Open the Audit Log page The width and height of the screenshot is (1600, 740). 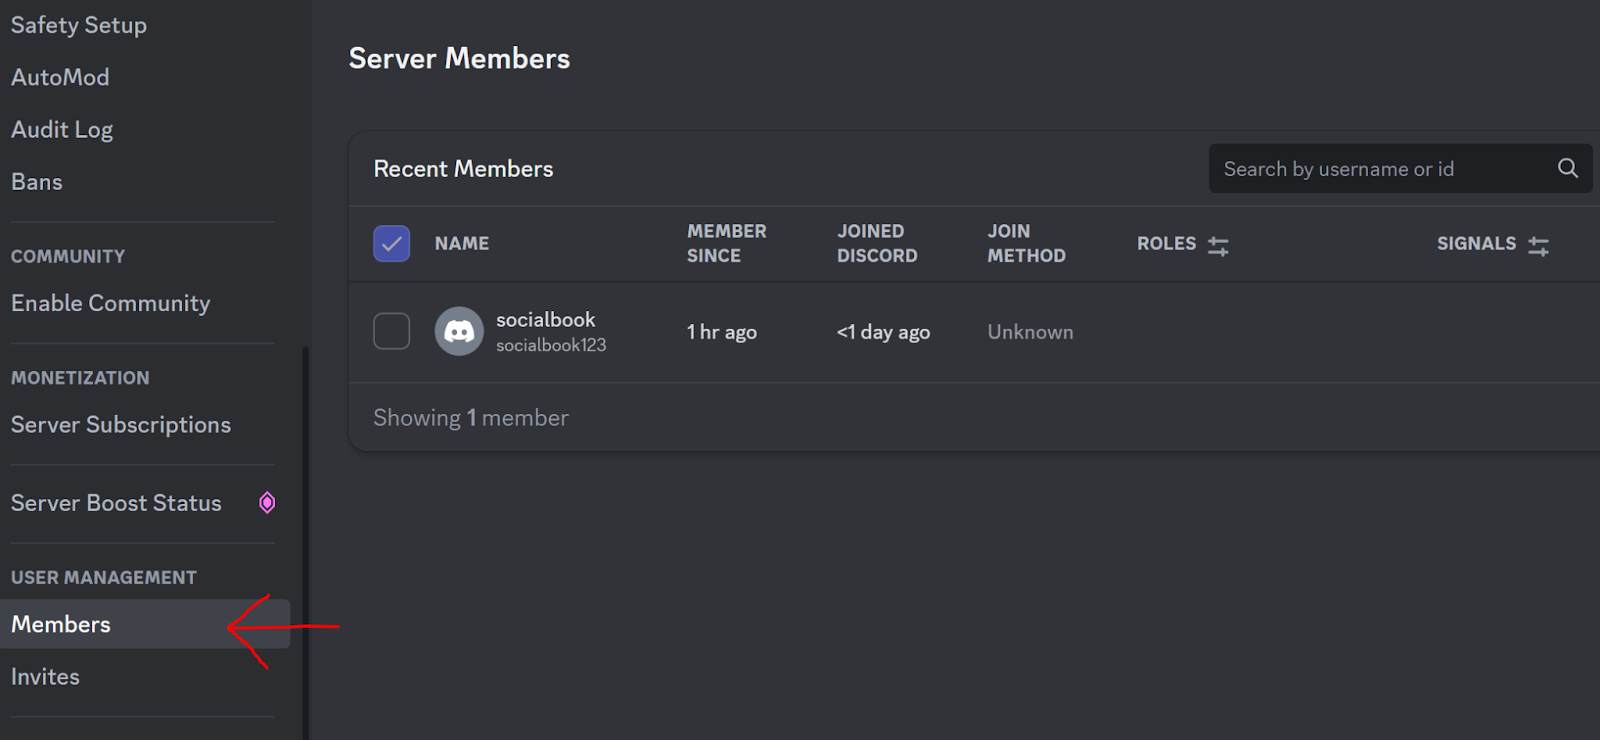point(62,130)
